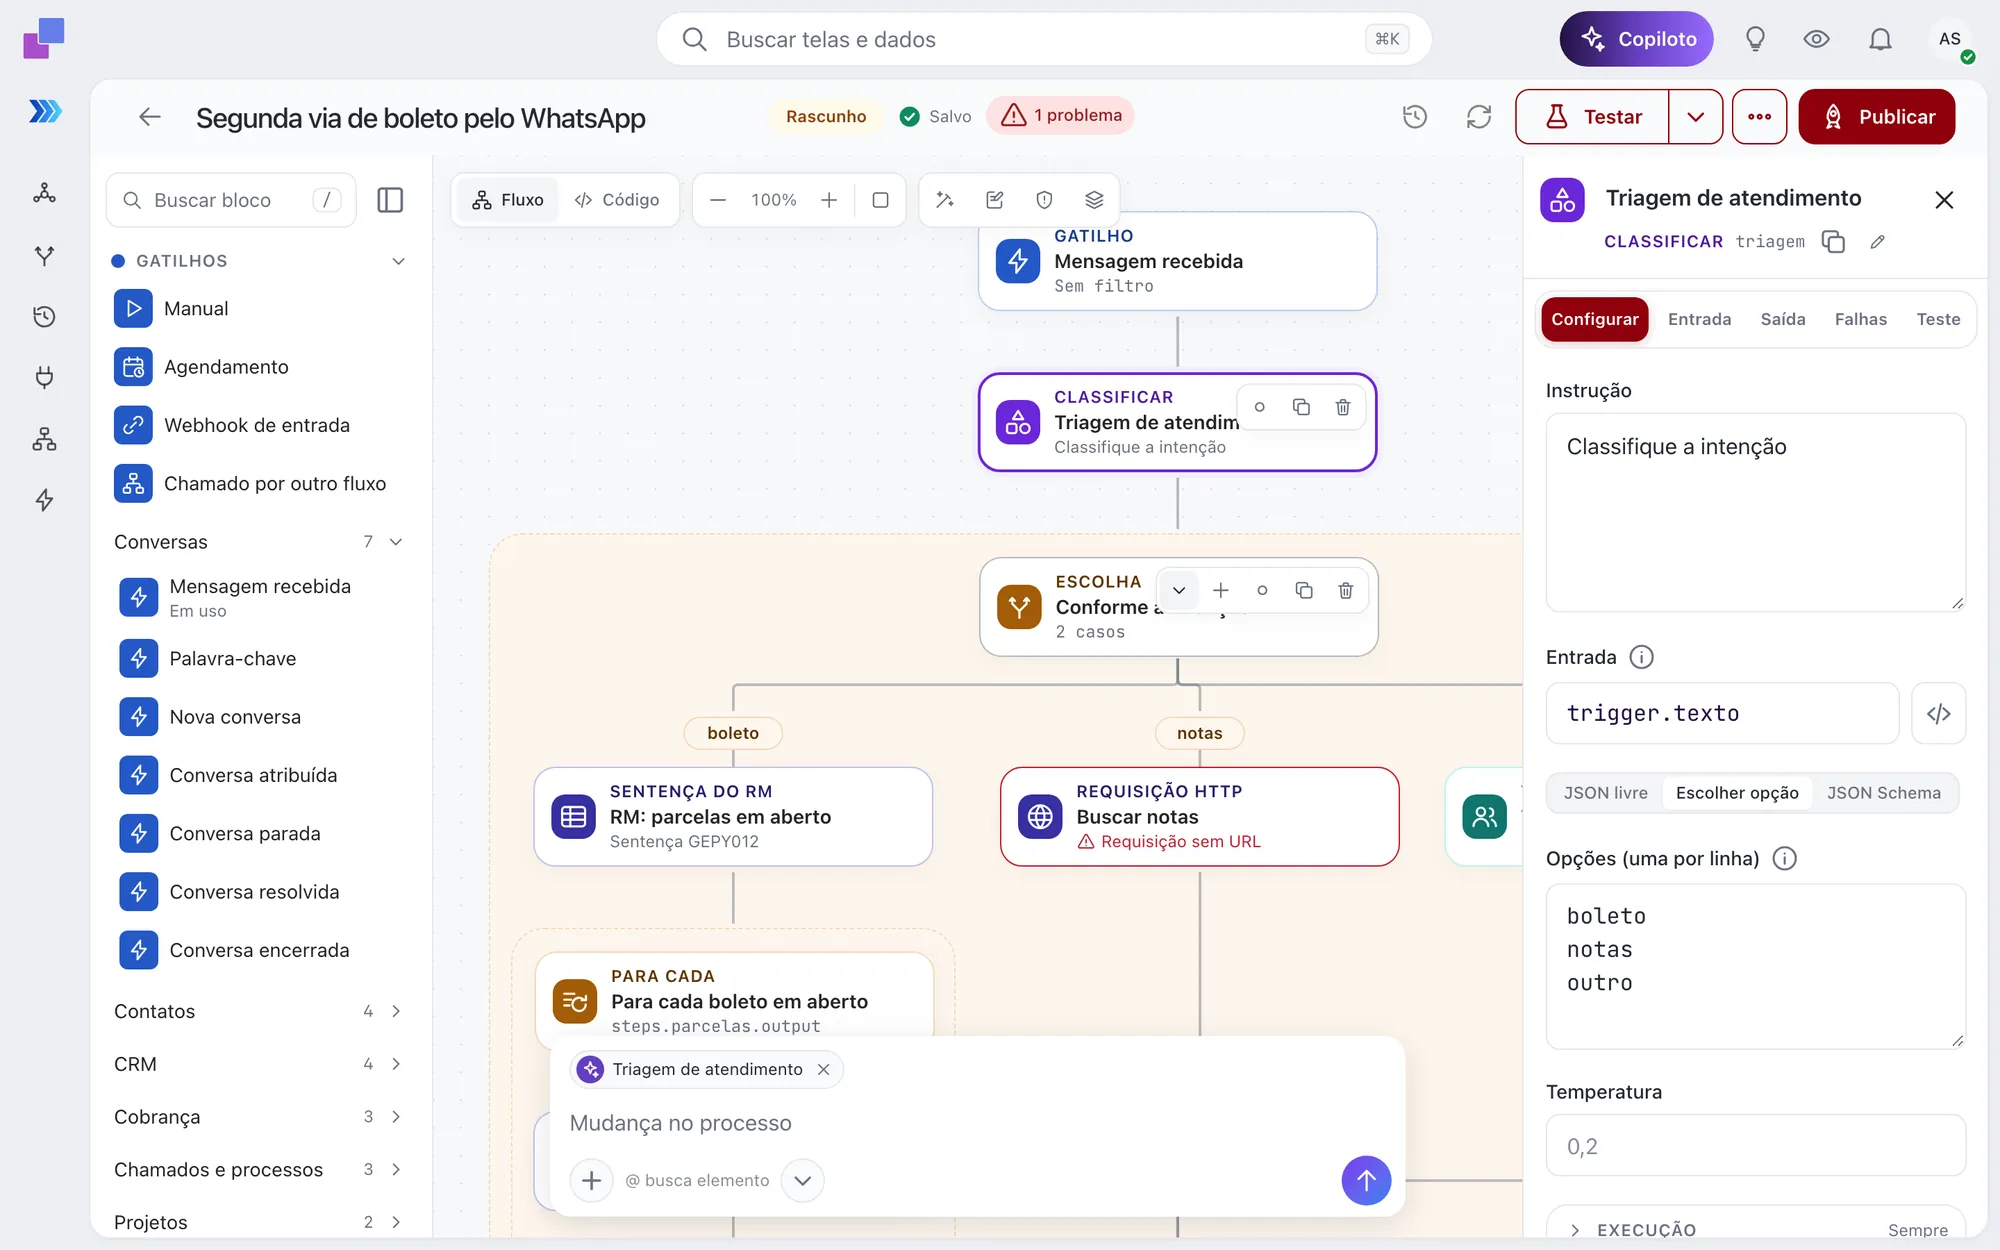Open the three-dots more options menu
Screen dimensions: 2000x1250
(x=1759, y=117)
